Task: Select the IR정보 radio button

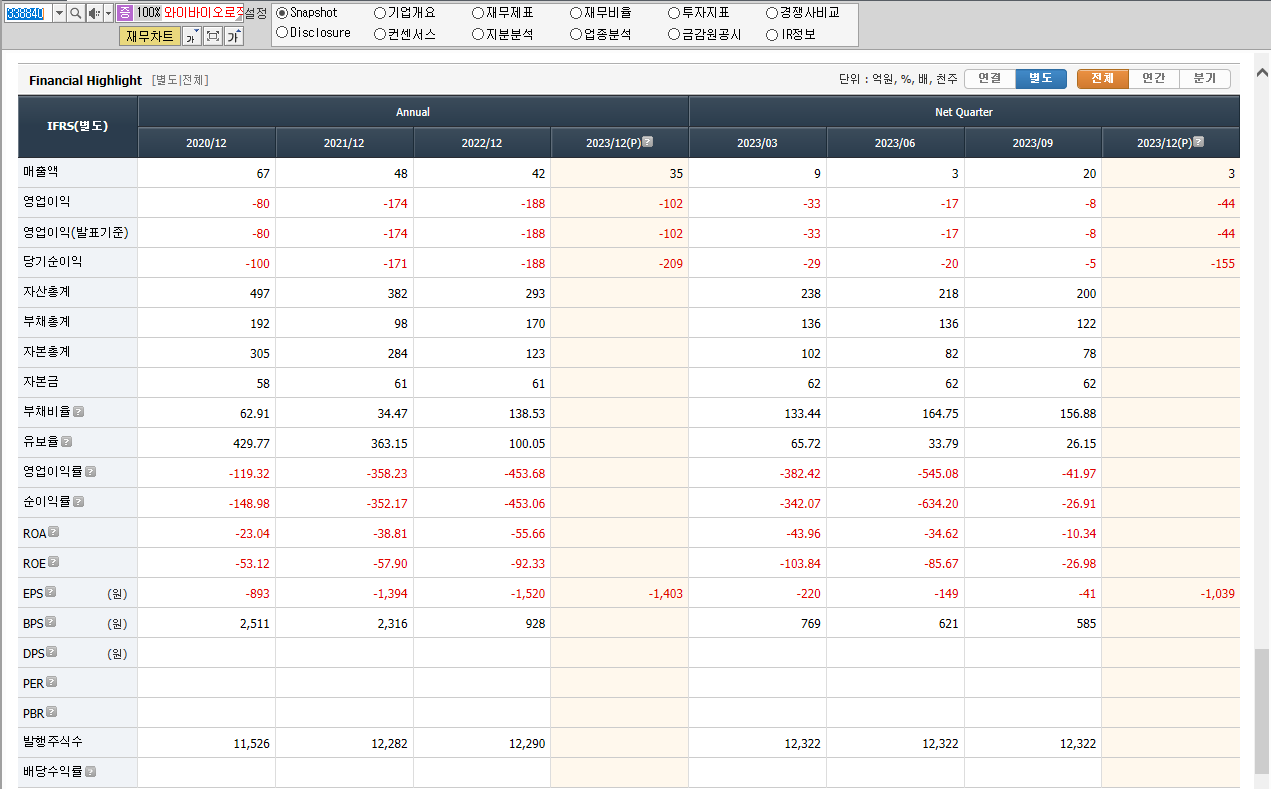Action: (x=772, y=34)
